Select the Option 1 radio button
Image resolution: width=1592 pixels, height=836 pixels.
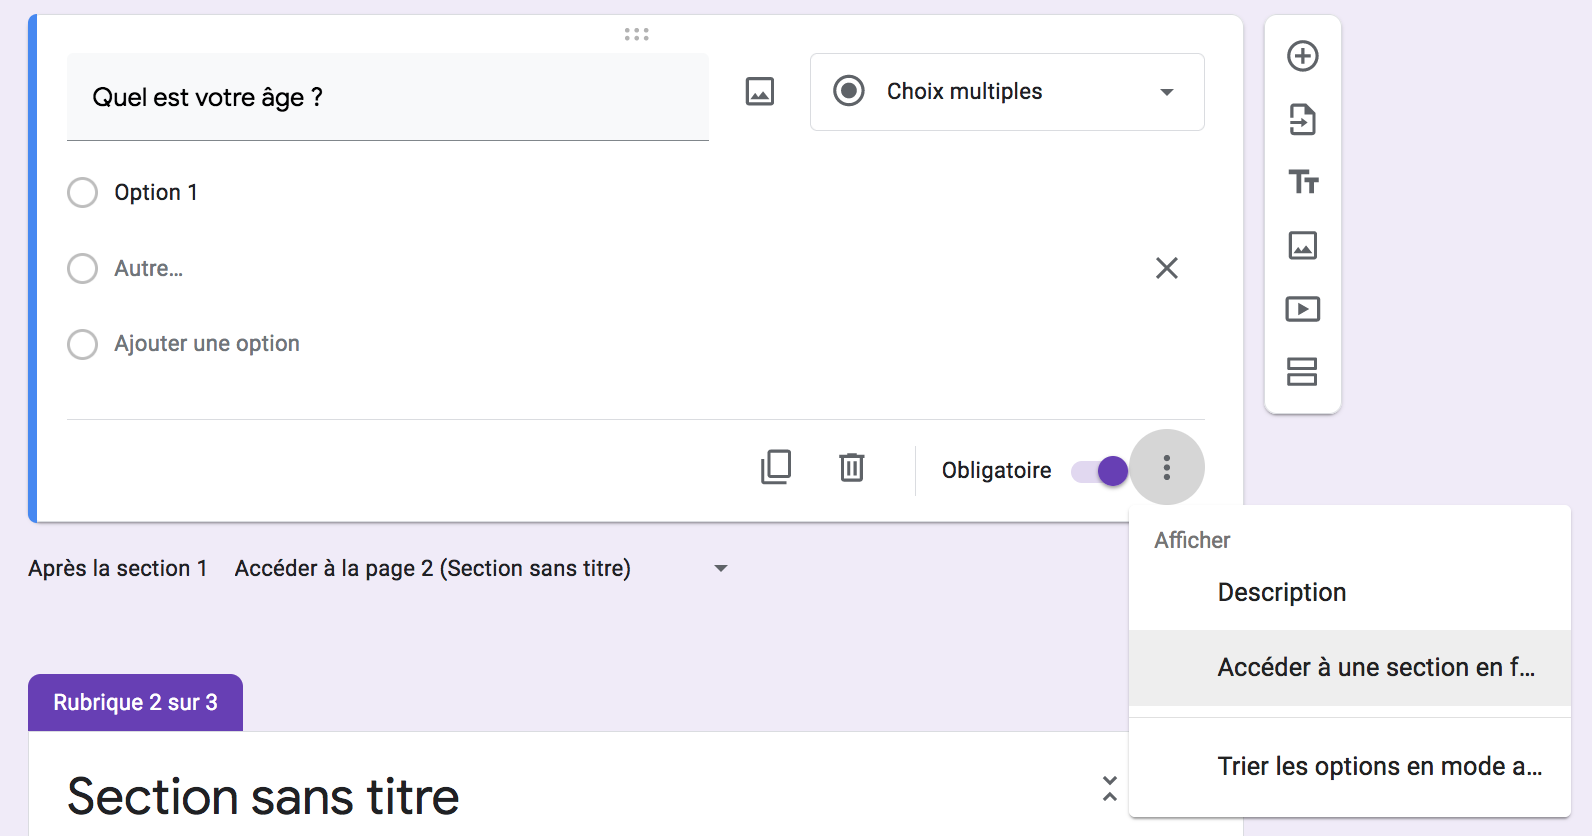click(x=82, y=192)
